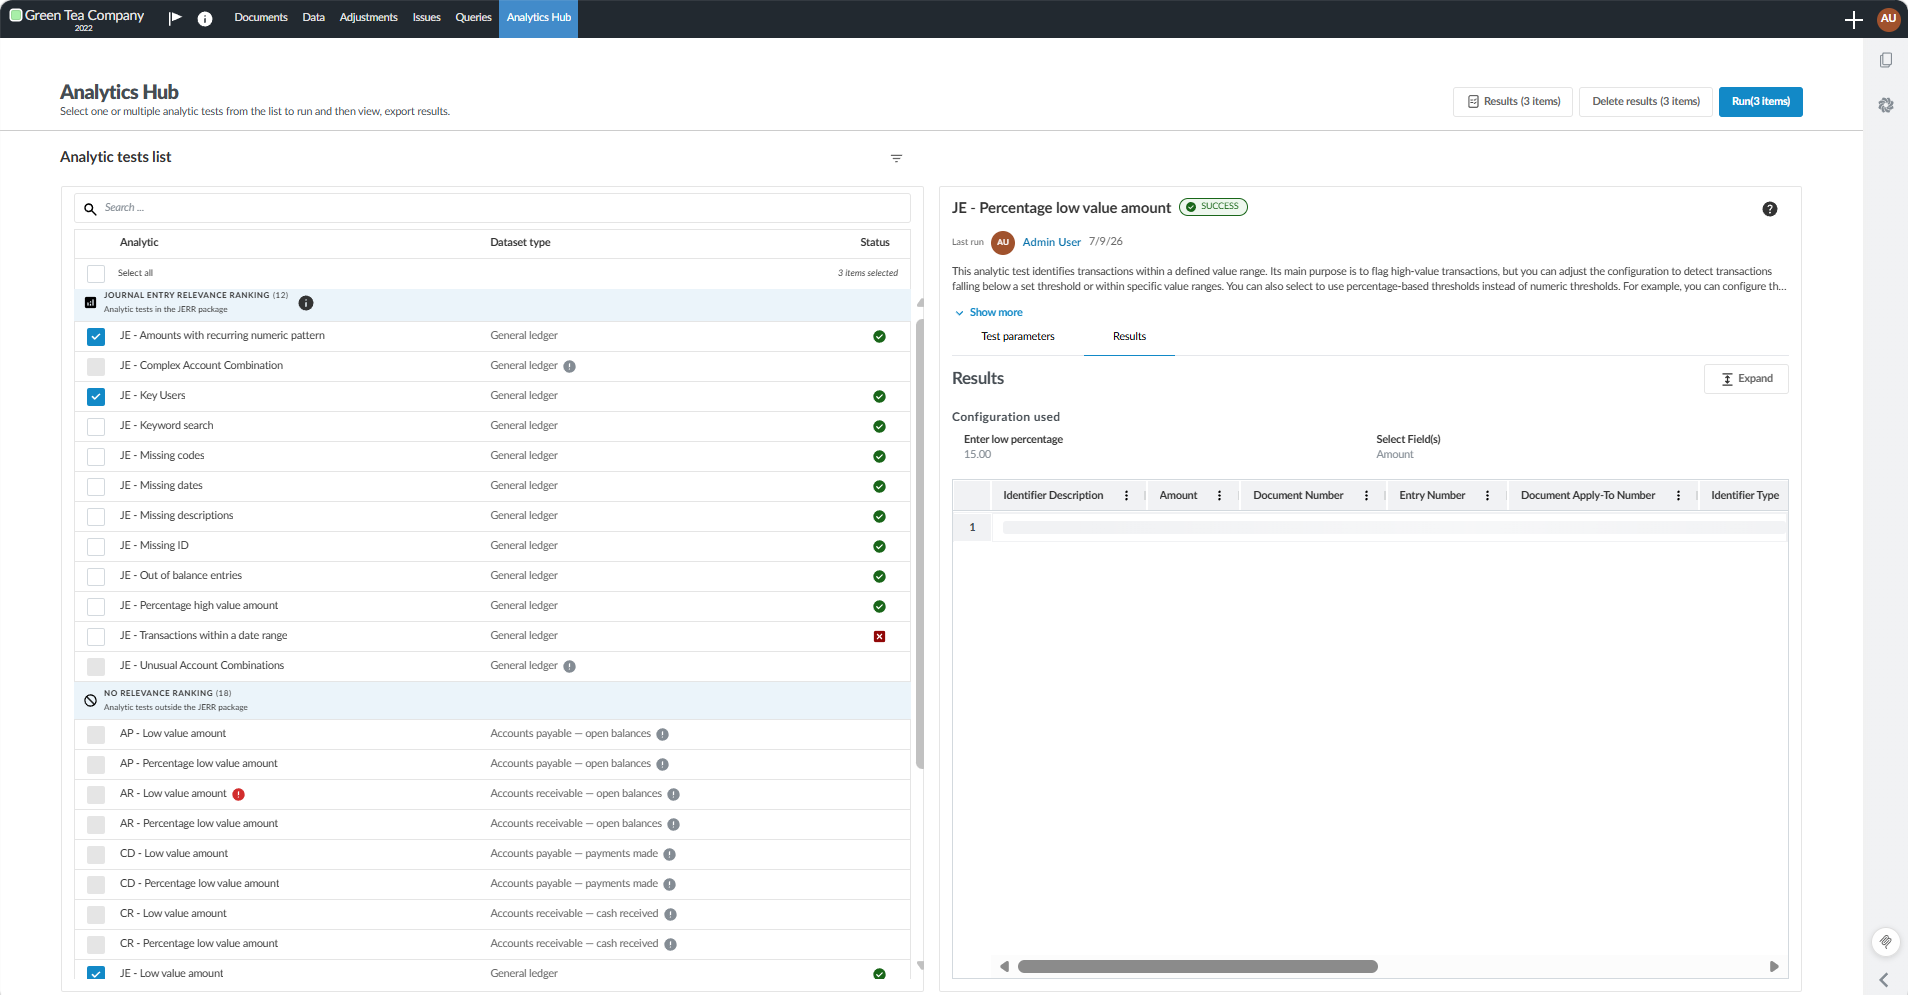Switch to Test parameters tab
1908x995 pixels.
coord(1018,336)
